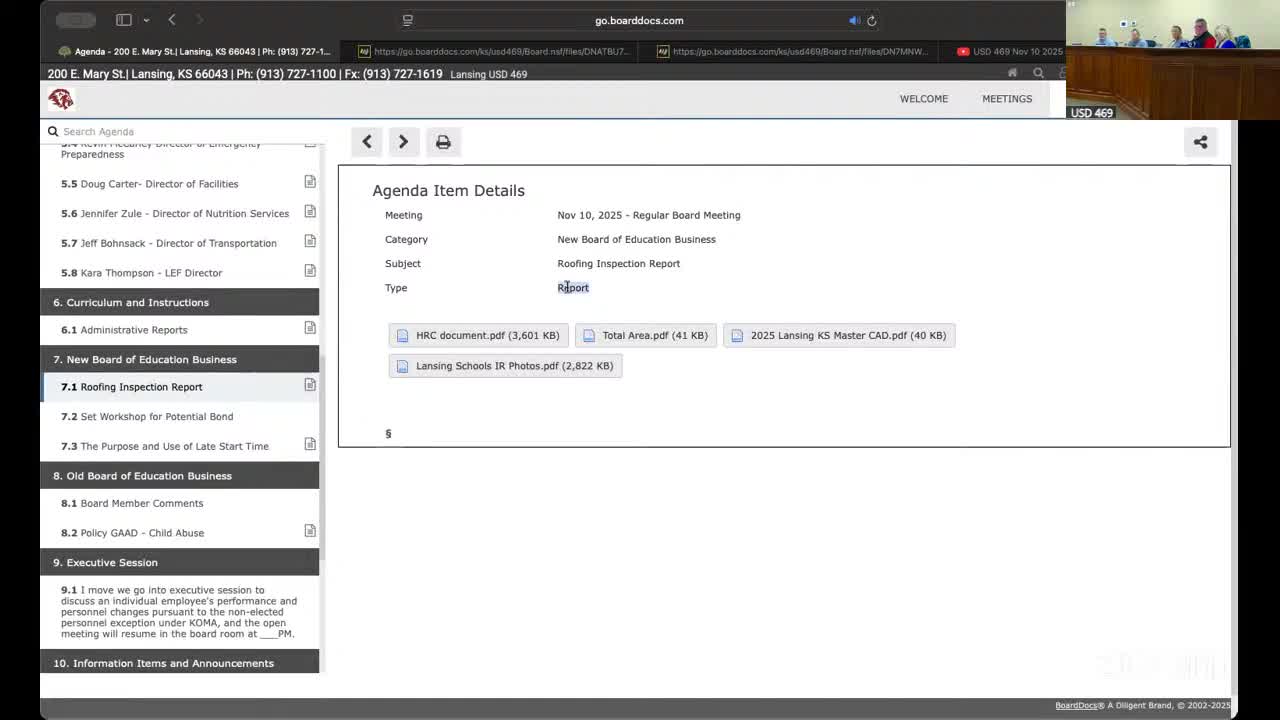Click the home icon in the header

(1012, 73)
